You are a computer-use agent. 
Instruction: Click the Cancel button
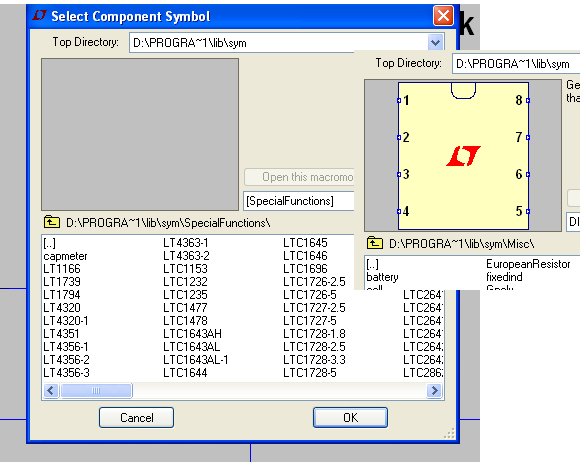point(136,417)
